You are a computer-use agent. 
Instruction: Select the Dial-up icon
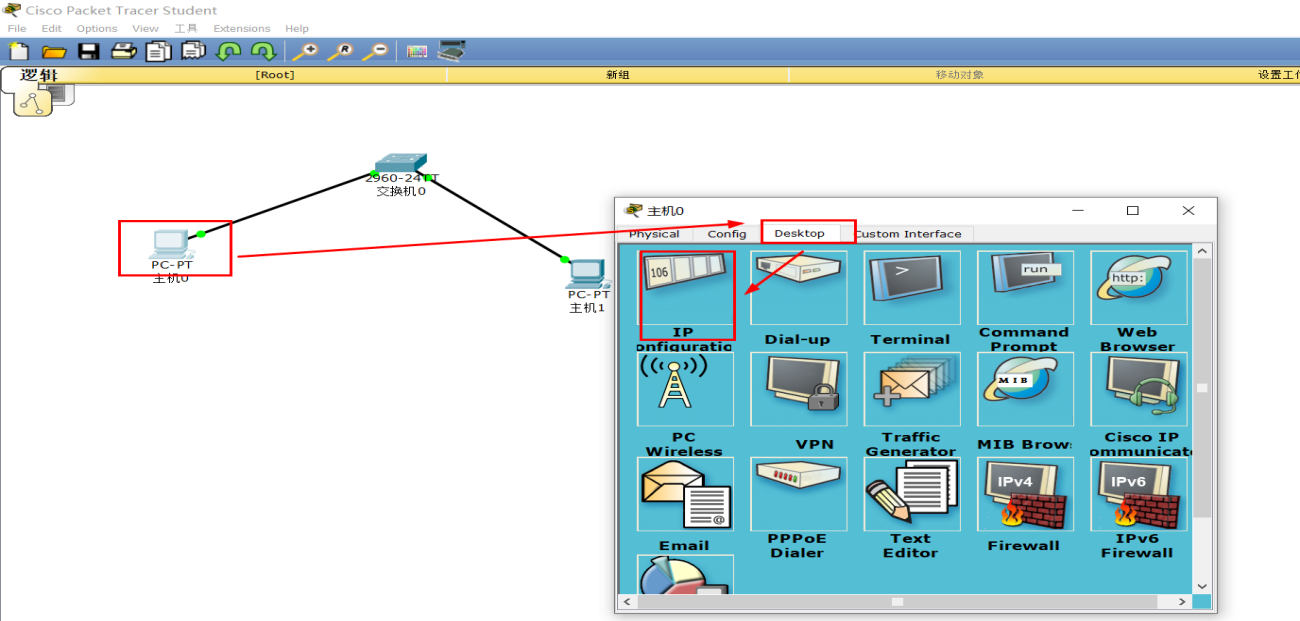click(799, 287)
